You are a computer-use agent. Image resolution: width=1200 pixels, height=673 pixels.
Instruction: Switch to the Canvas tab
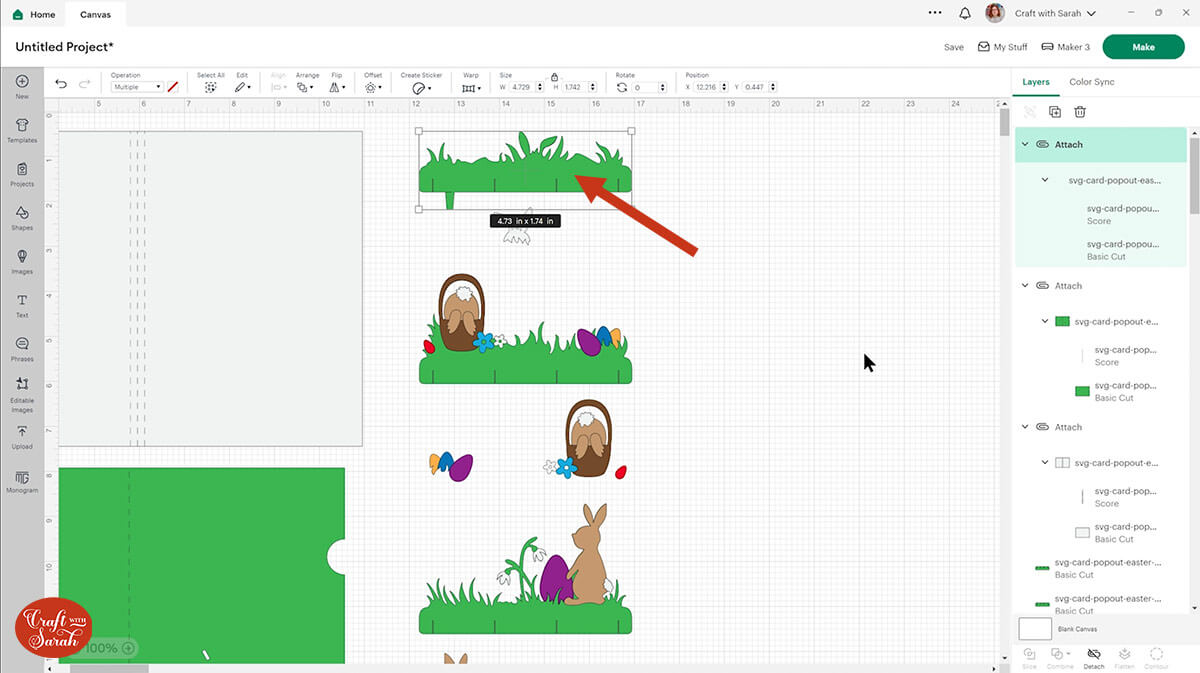(96, 14)
